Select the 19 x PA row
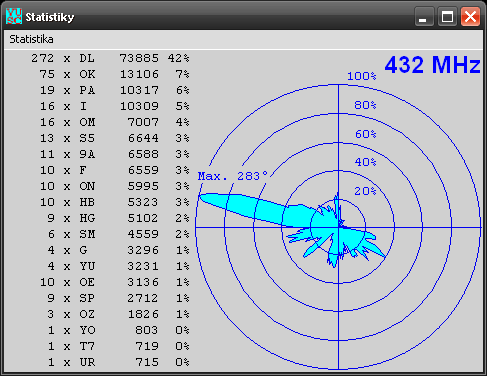The width and height of the screenshot is (487, 376). [114, 90]
